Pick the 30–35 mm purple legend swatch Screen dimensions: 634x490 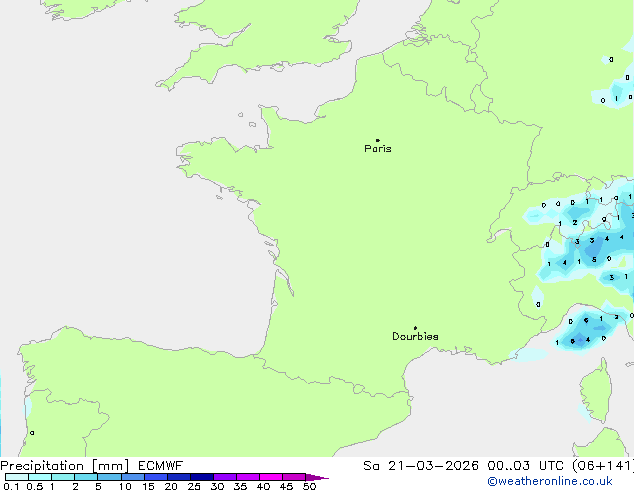(225, 477)
